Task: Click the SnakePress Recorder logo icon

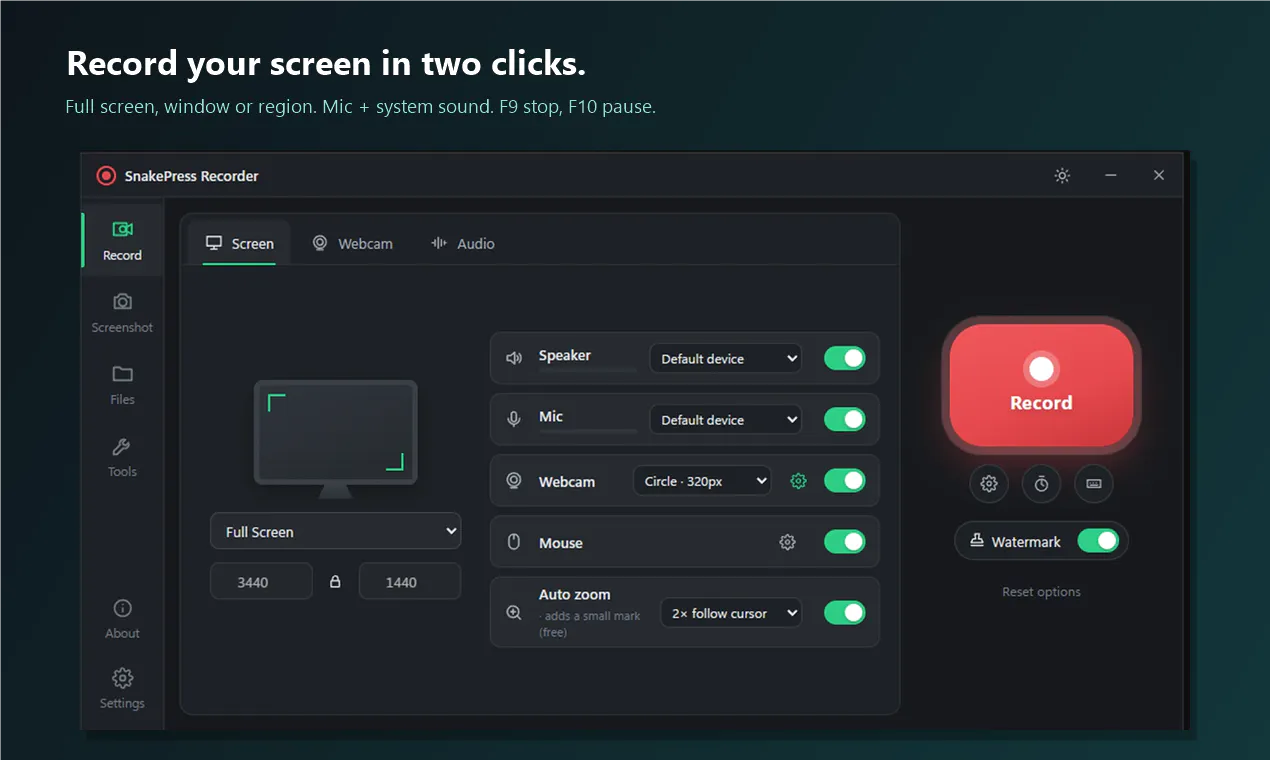Action: tap(106, 176)
